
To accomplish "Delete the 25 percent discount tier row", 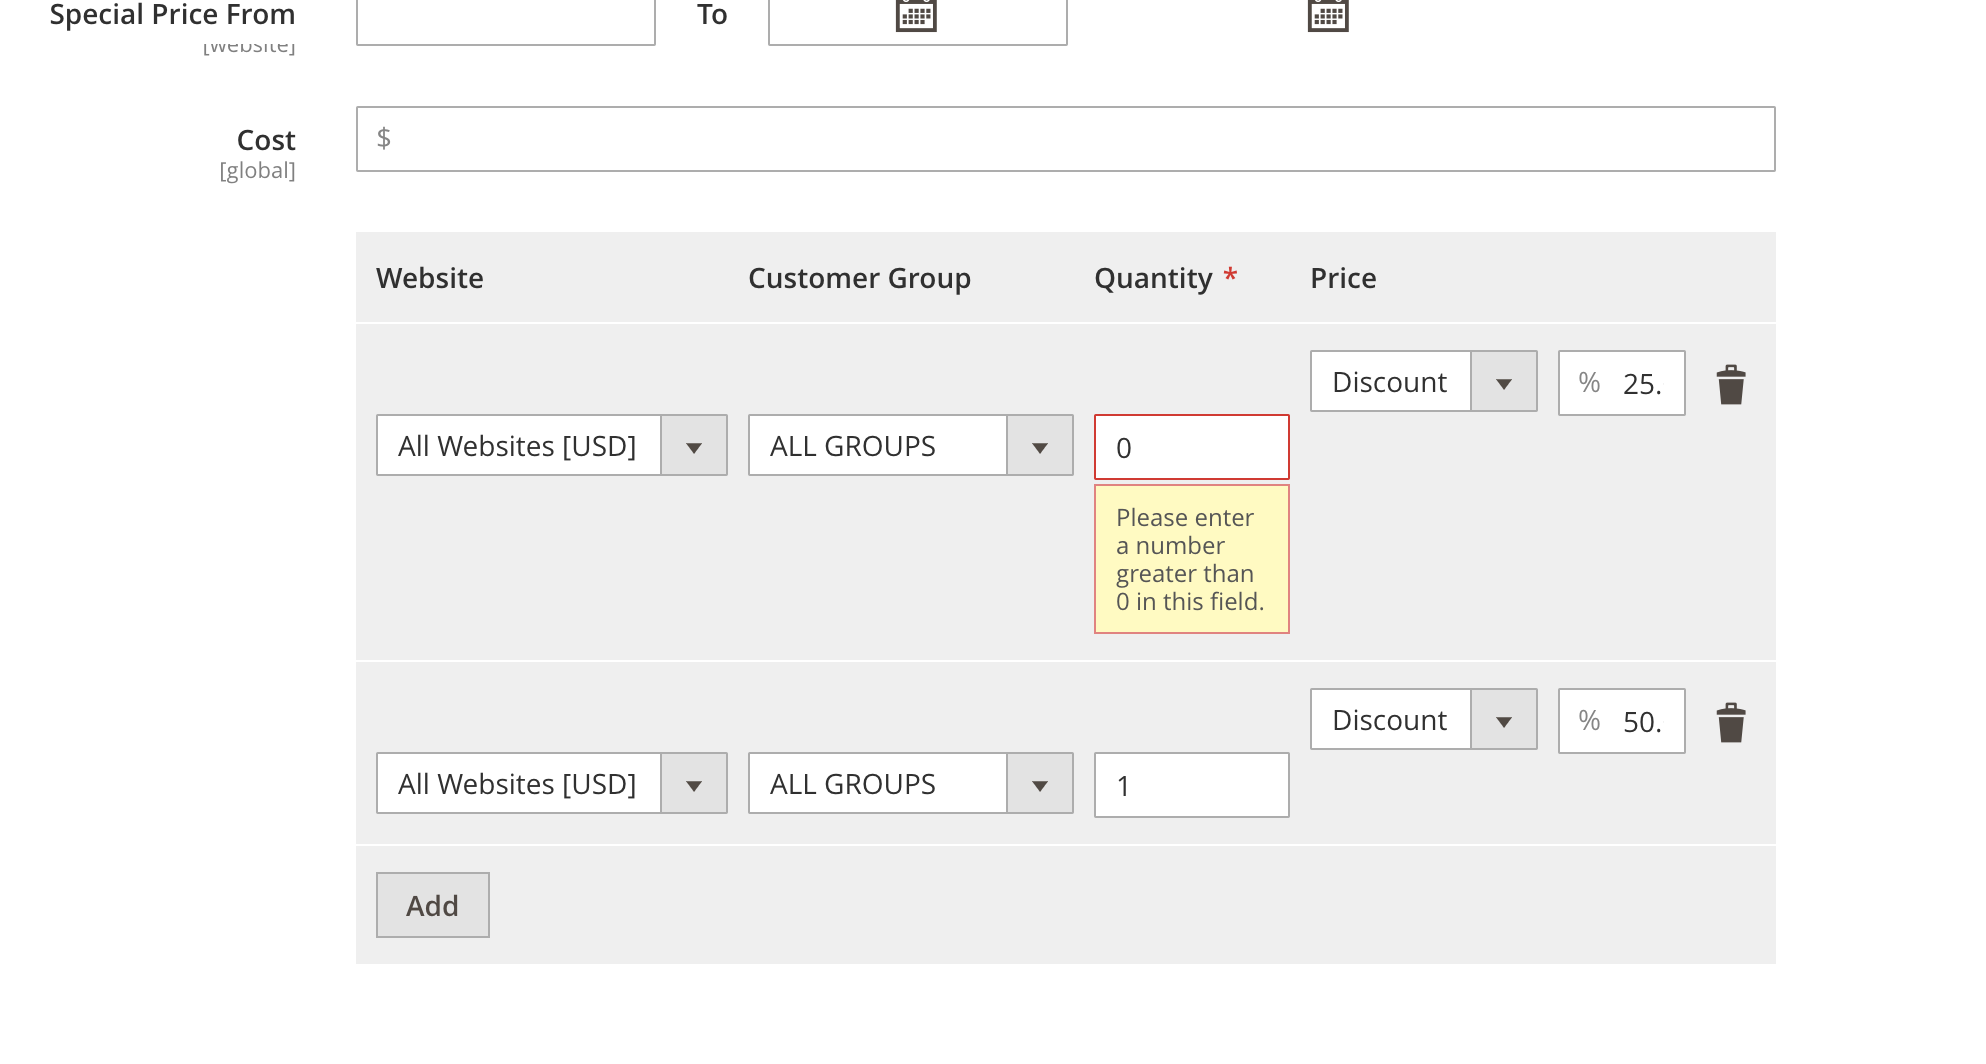I will (x=1731, y=384).
